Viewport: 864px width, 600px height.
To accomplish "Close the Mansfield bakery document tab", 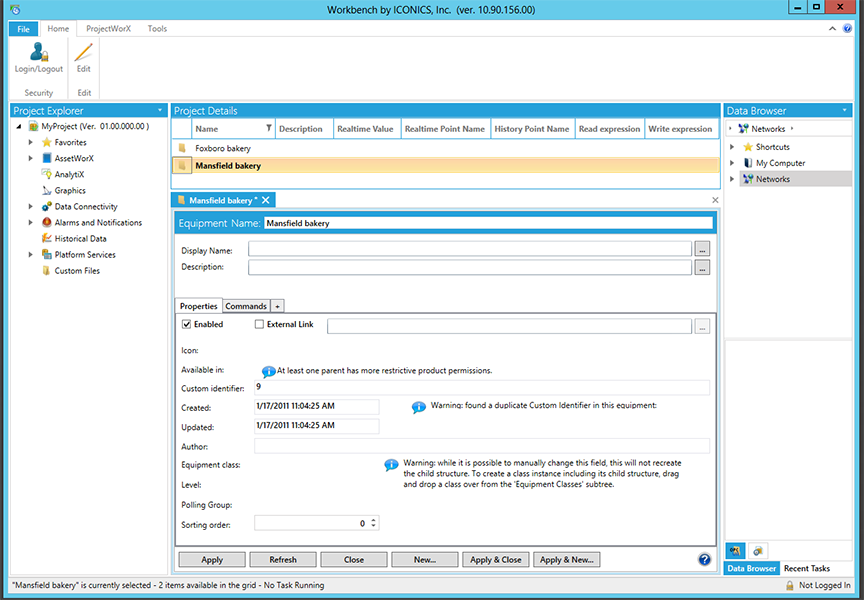I will click(x=266, y=200).
